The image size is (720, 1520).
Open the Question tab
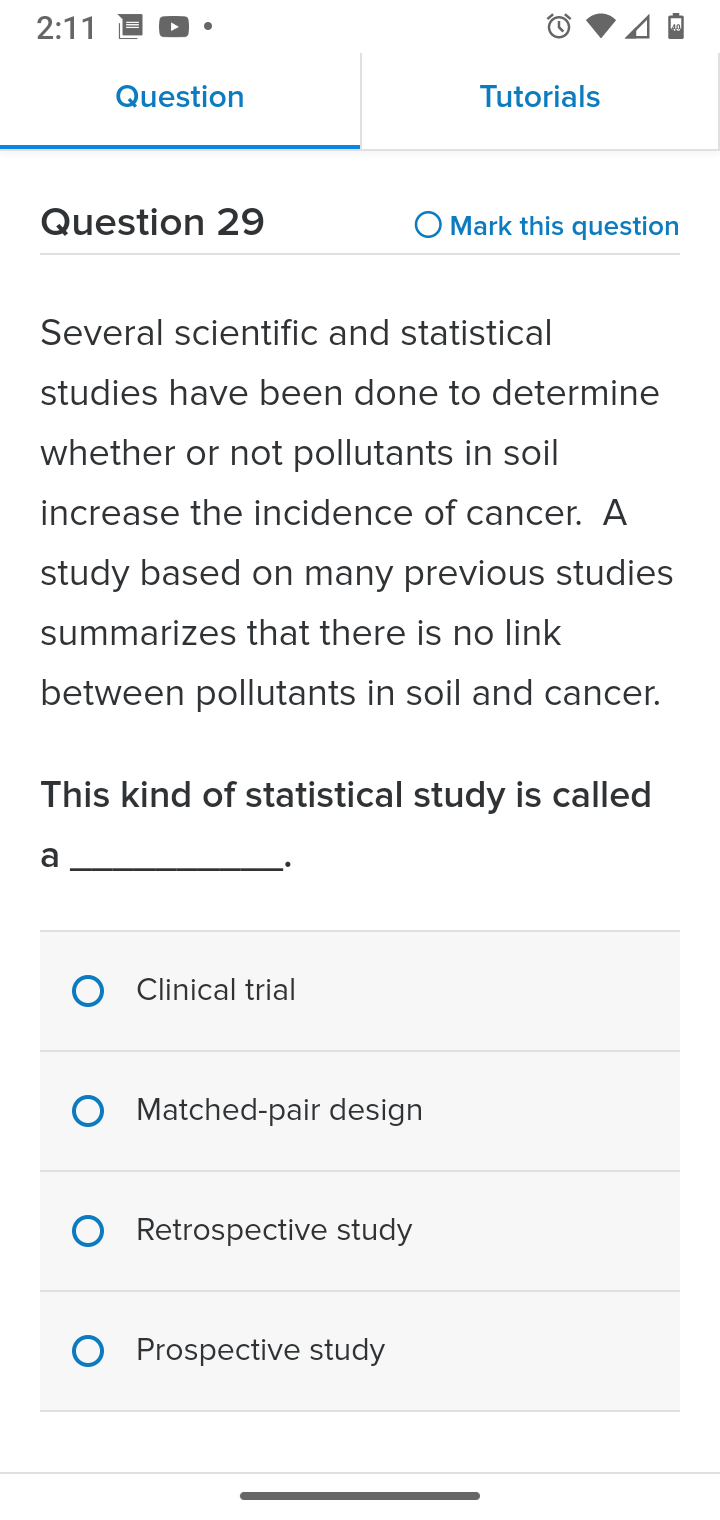point(180,99)
